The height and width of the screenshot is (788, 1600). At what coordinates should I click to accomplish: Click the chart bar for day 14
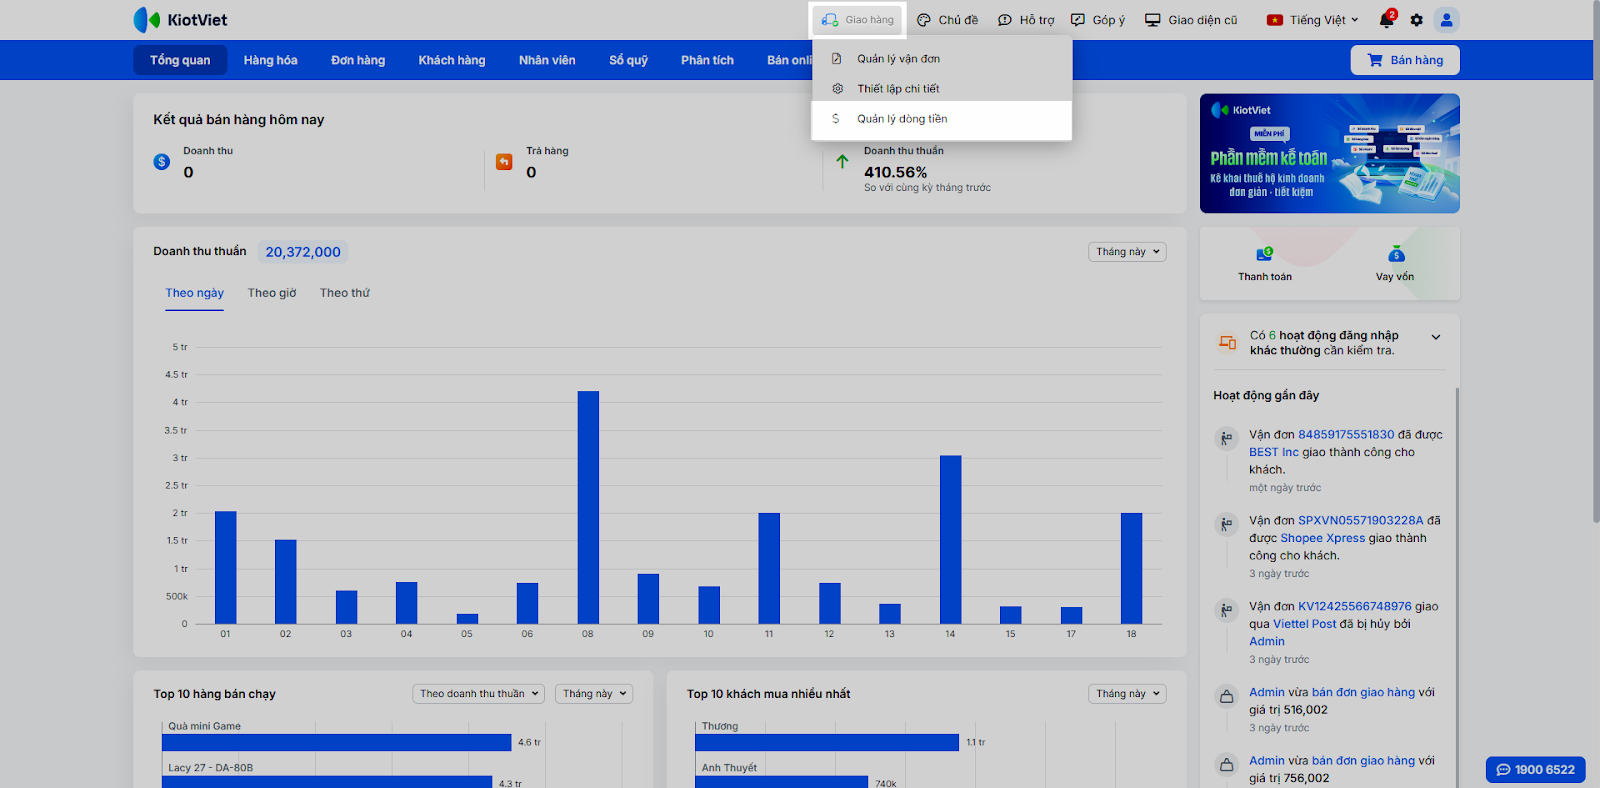(x=950, y=540)
